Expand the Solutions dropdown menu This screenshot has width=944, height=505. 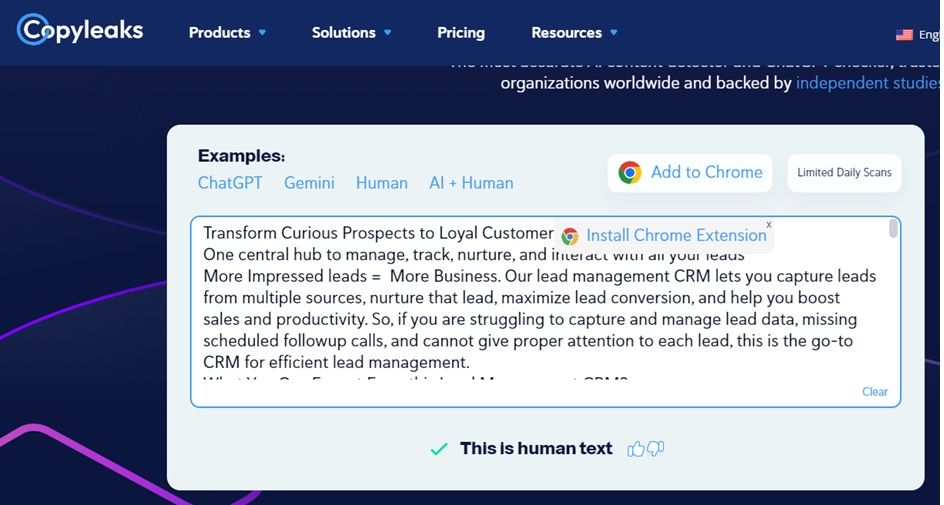click(351, 33)
